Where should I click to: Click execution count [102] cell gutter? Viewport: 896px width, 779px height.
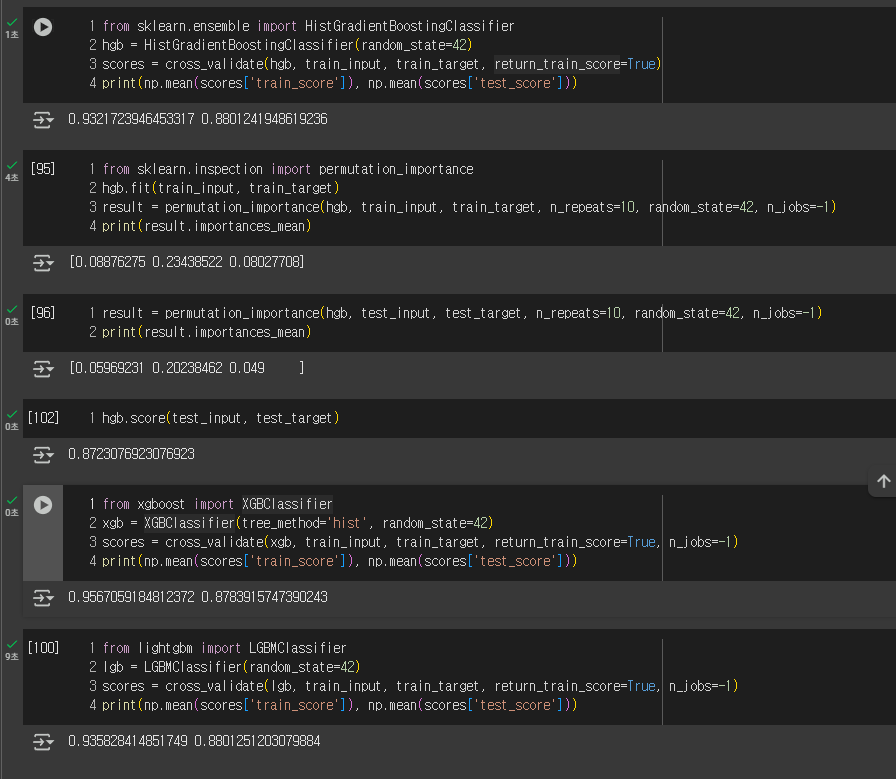point(43,418)
